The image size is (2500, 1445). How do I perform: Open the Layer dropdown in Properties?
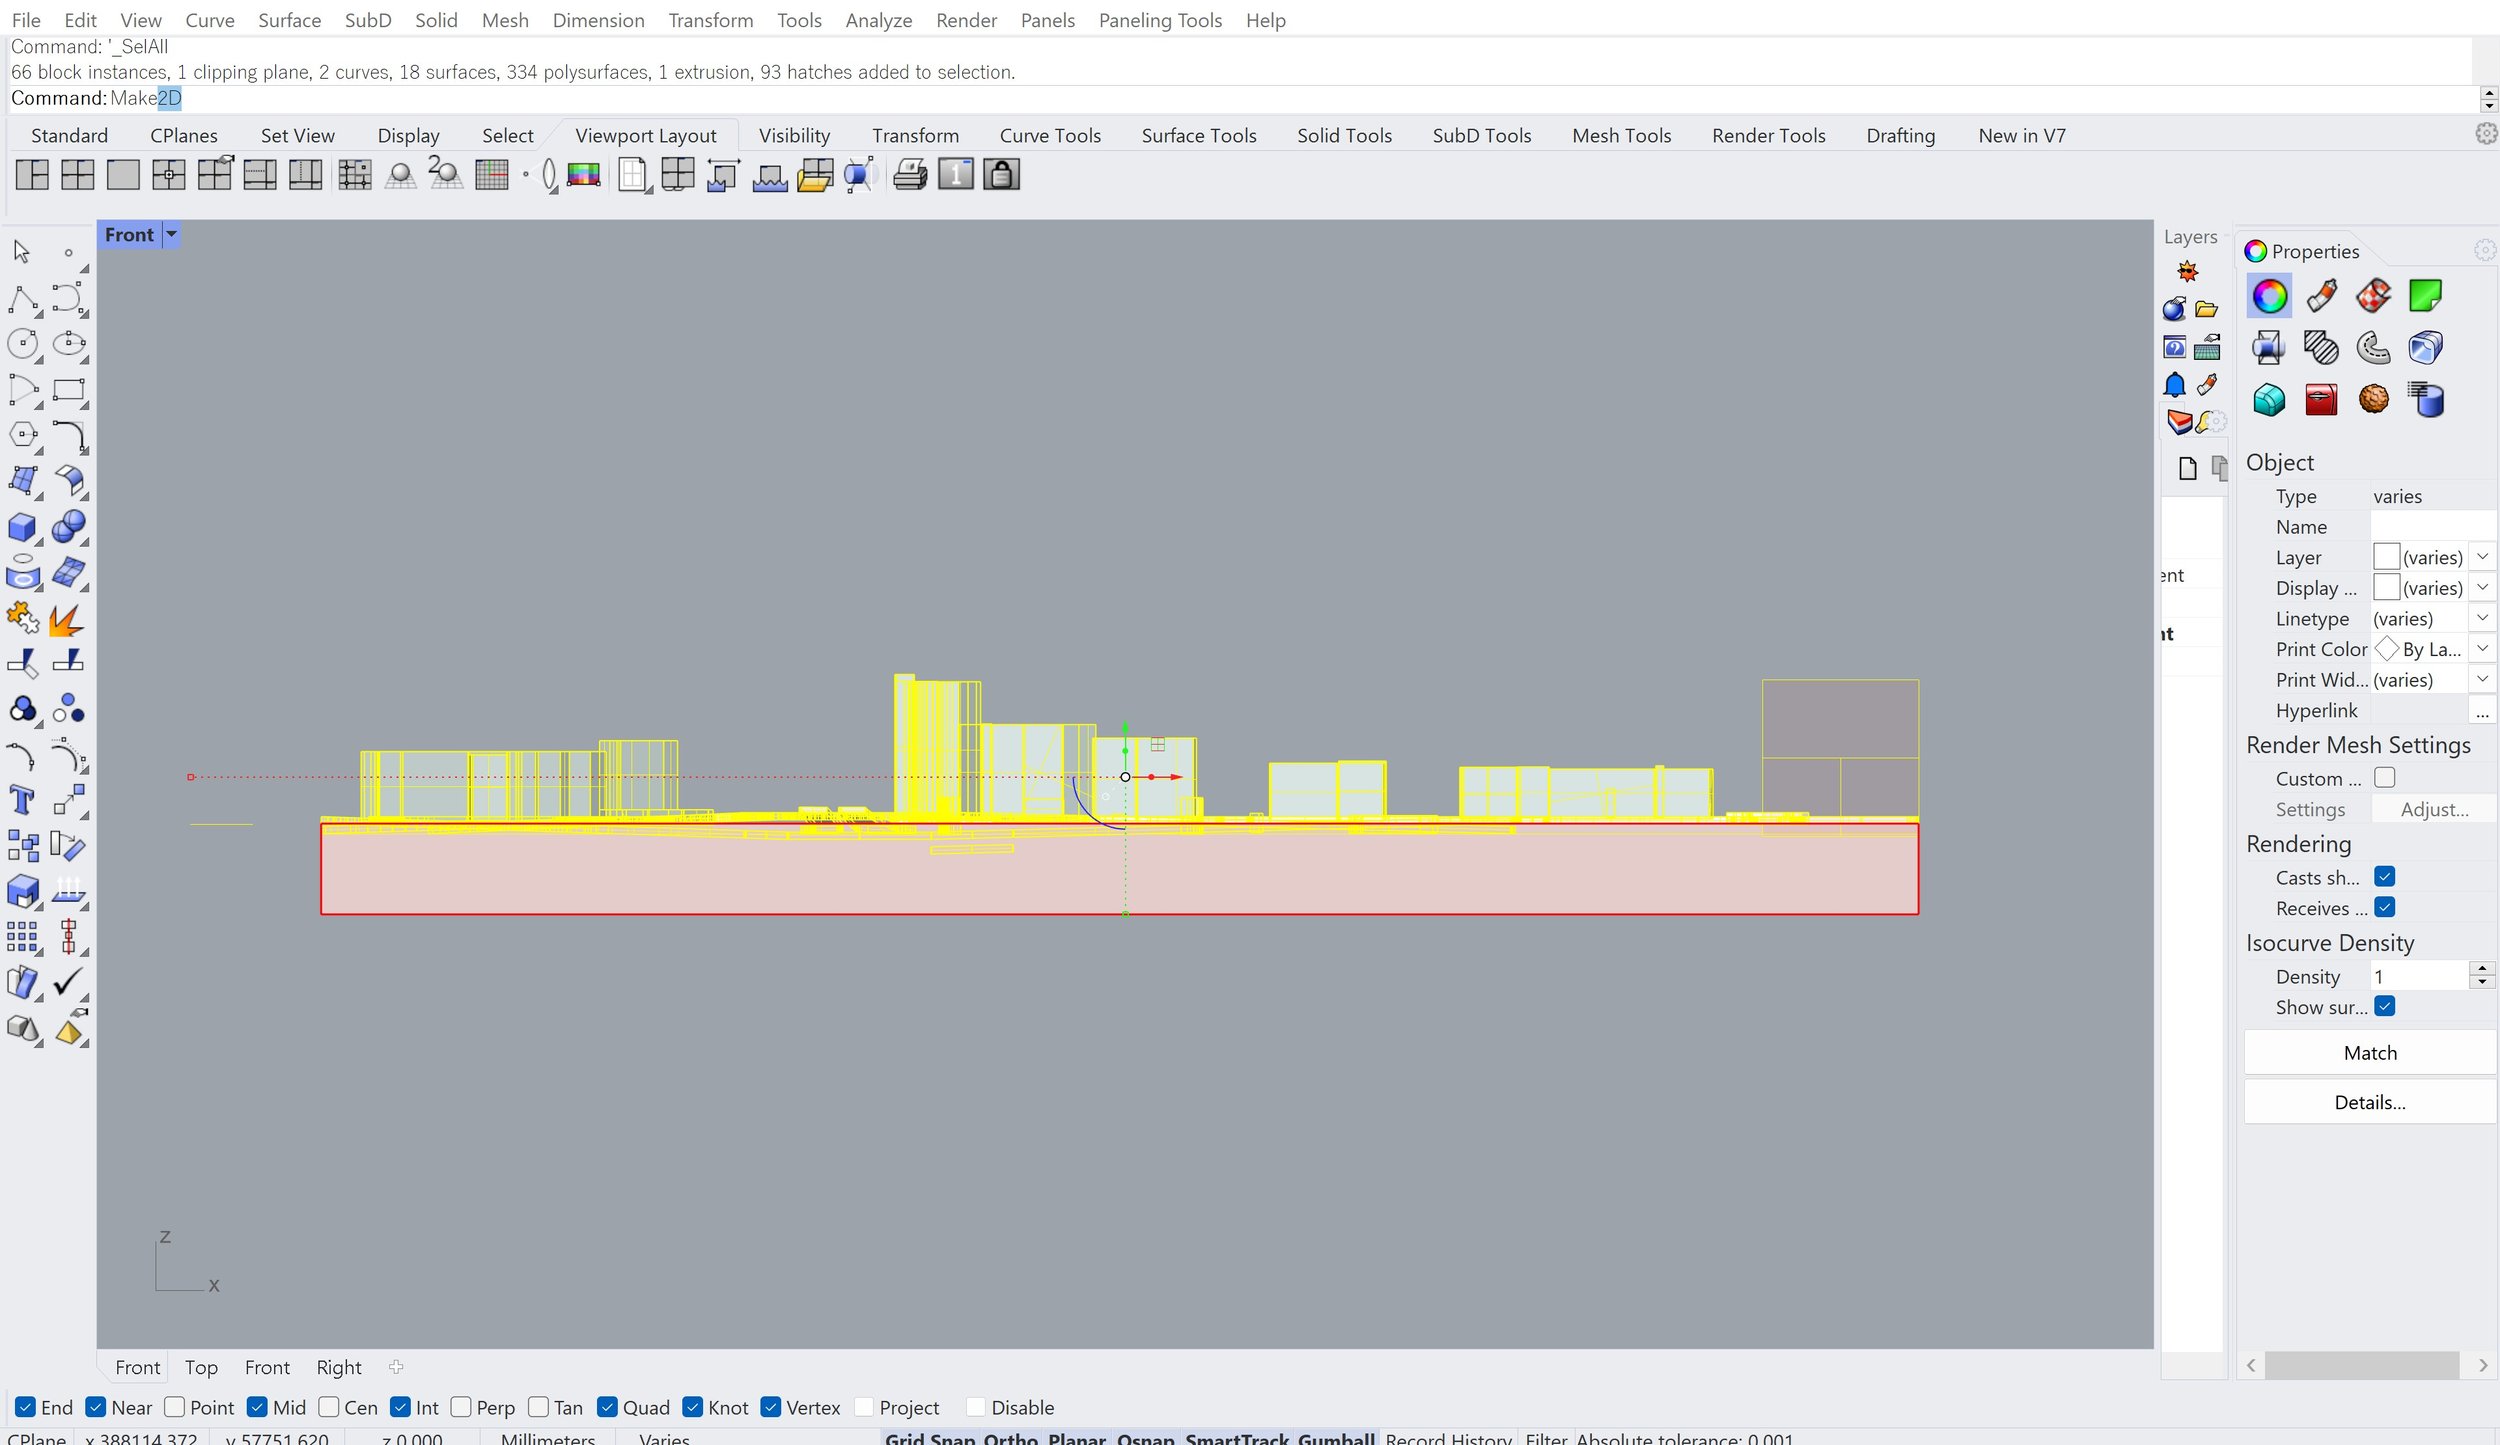(2482, 557)
